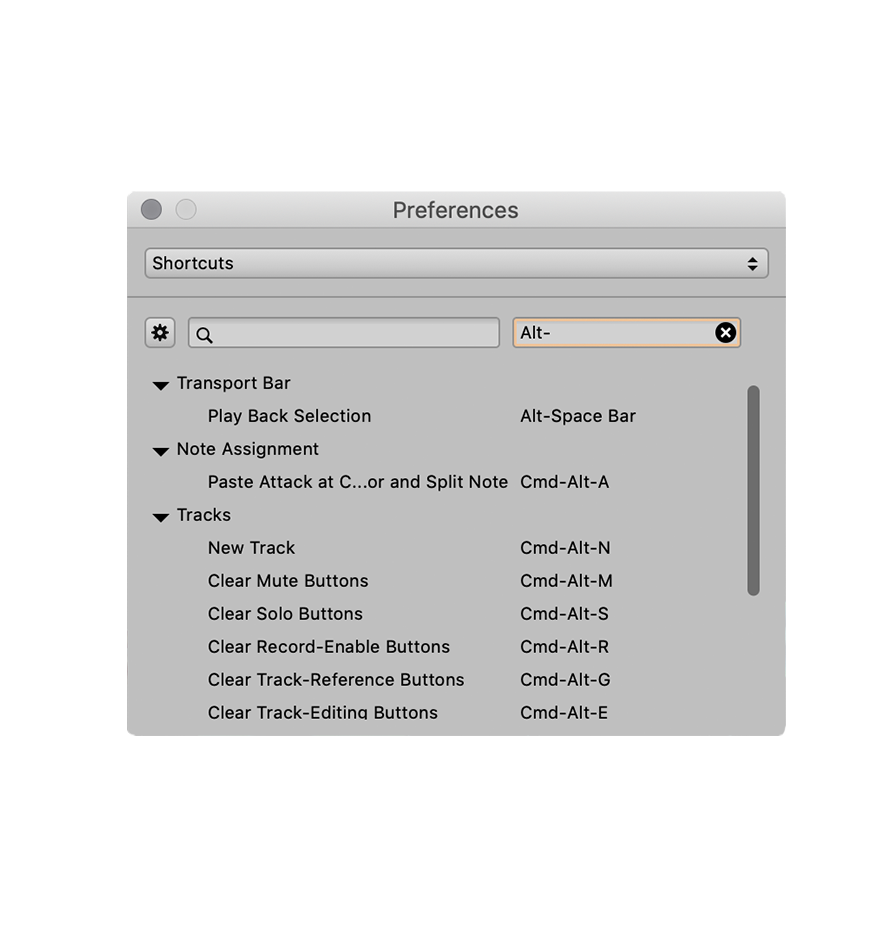The width and height of the screenshot is (893, 945).
Task: Close the Preferences window
Action: 151,209
